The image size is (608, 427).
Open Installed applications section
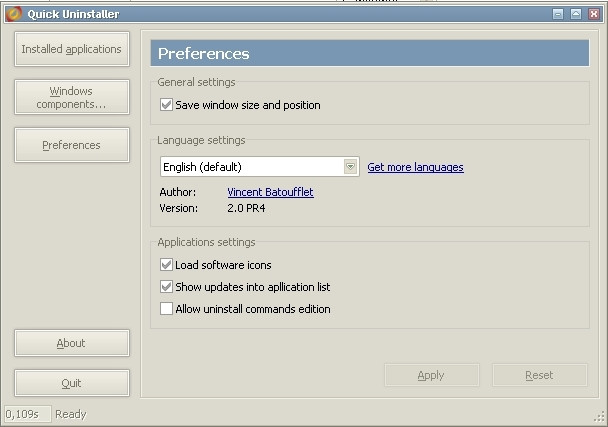pos(72,49)
